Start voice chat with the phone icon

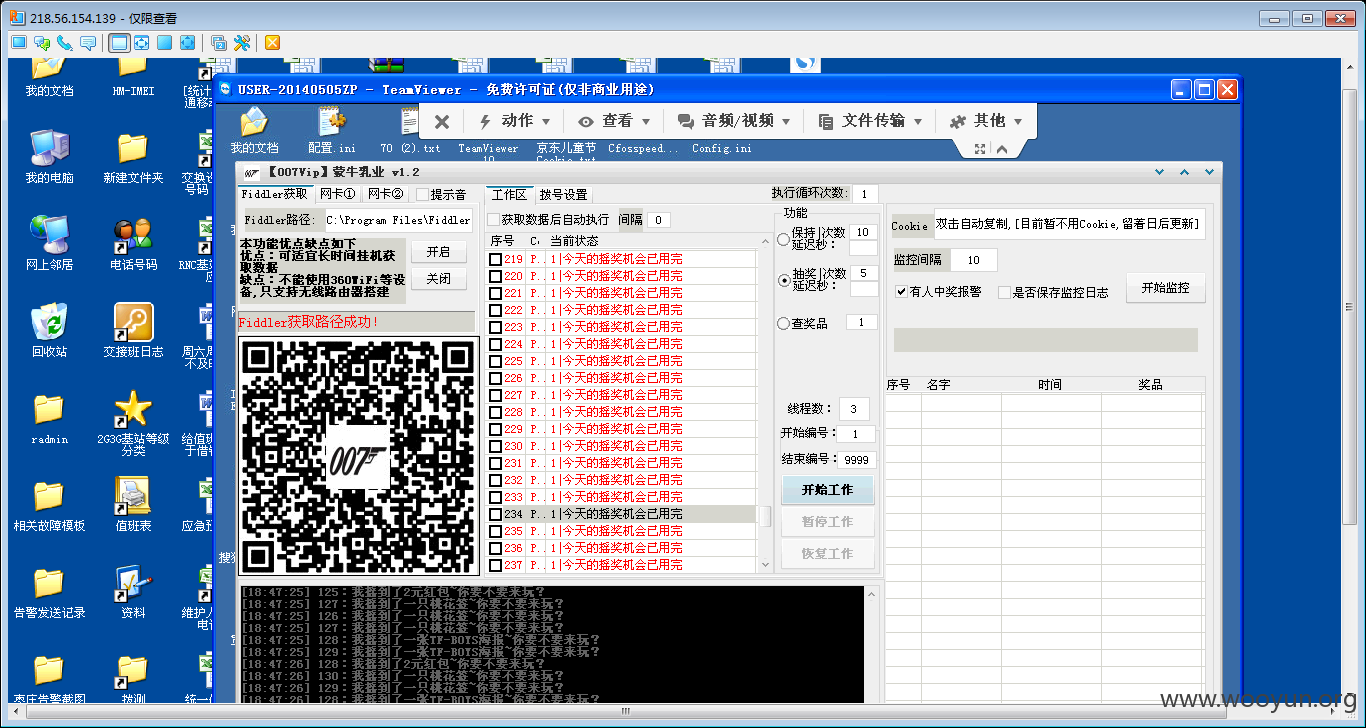pyautogui.click(x=65, y=42)
